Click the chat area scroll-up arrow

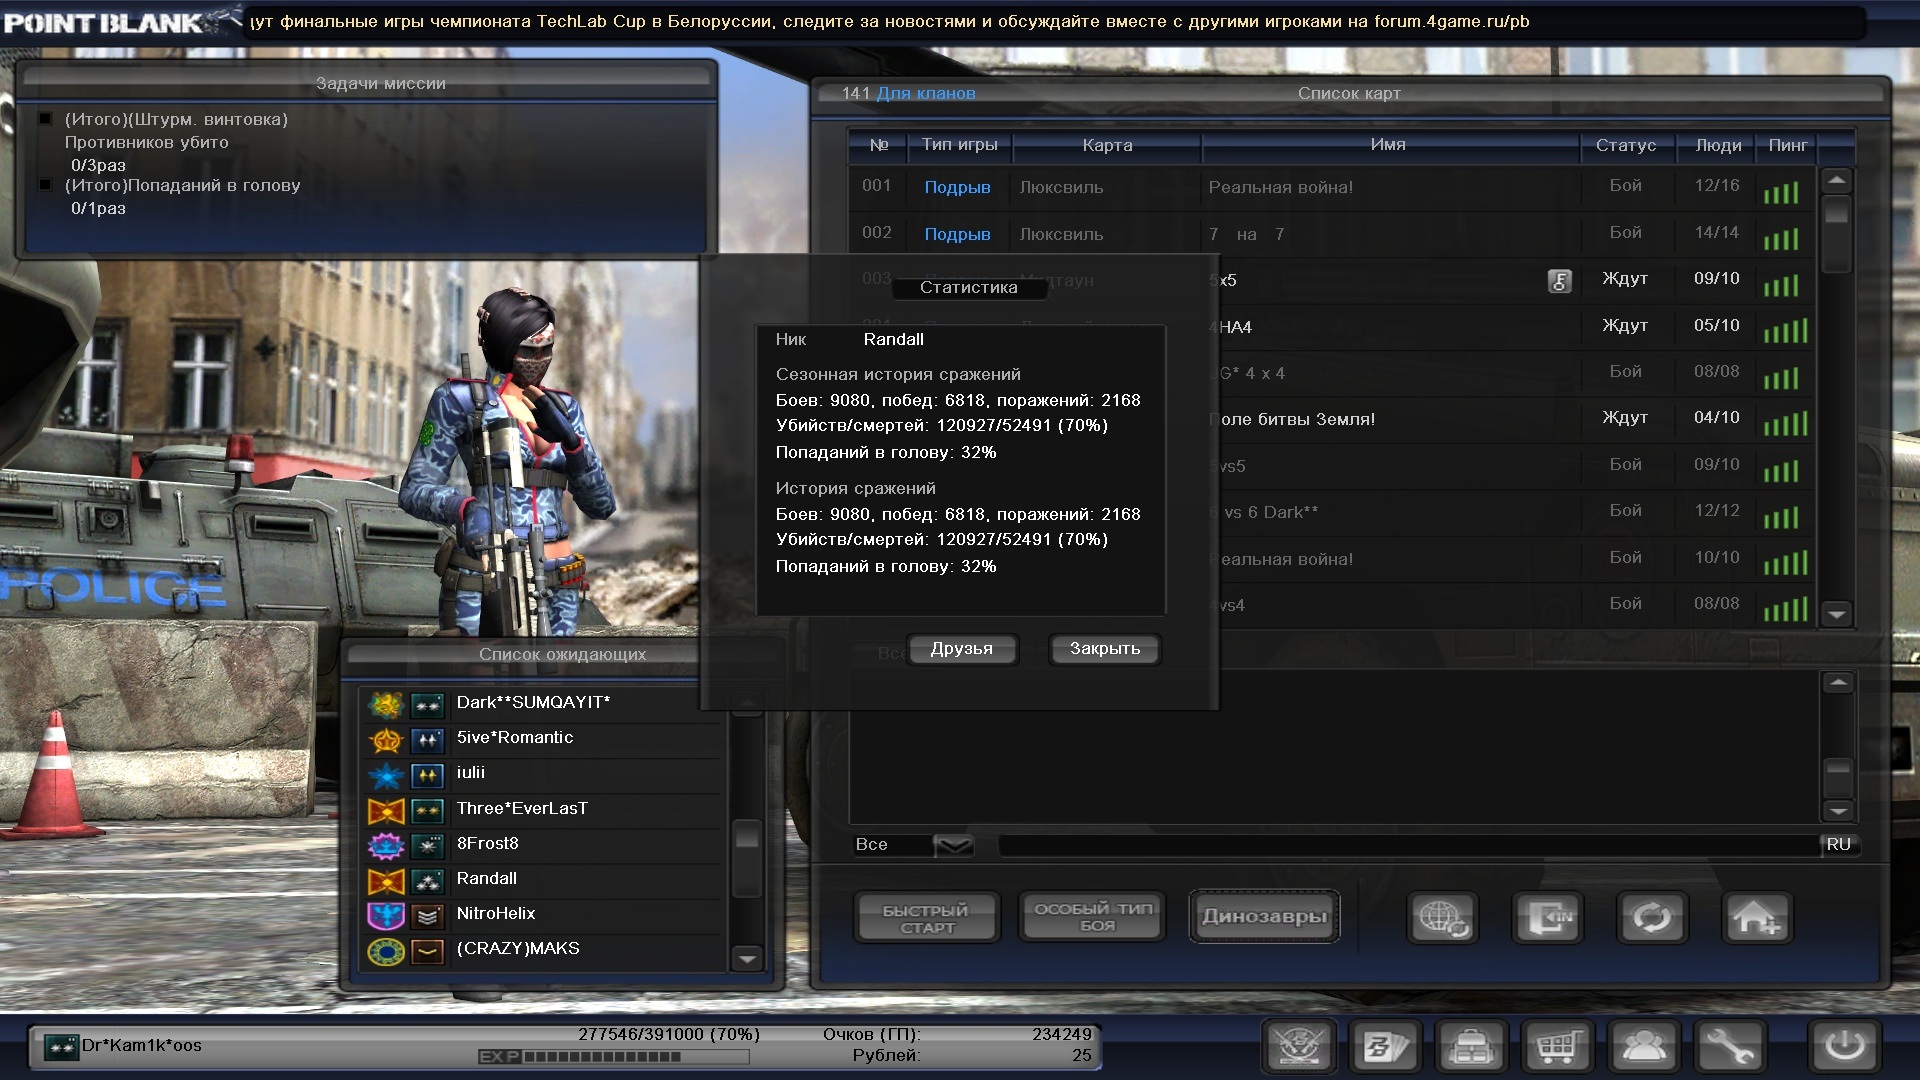pyautogui.click(x=1838, y=683)
